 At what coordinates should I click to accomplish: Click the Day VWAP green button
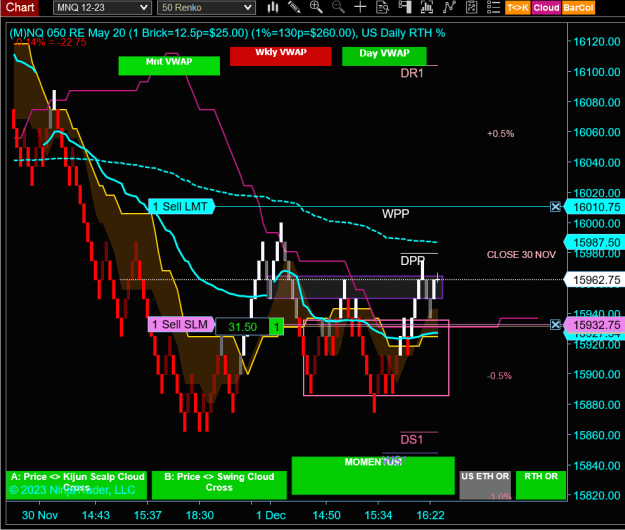tap(384, 56)
